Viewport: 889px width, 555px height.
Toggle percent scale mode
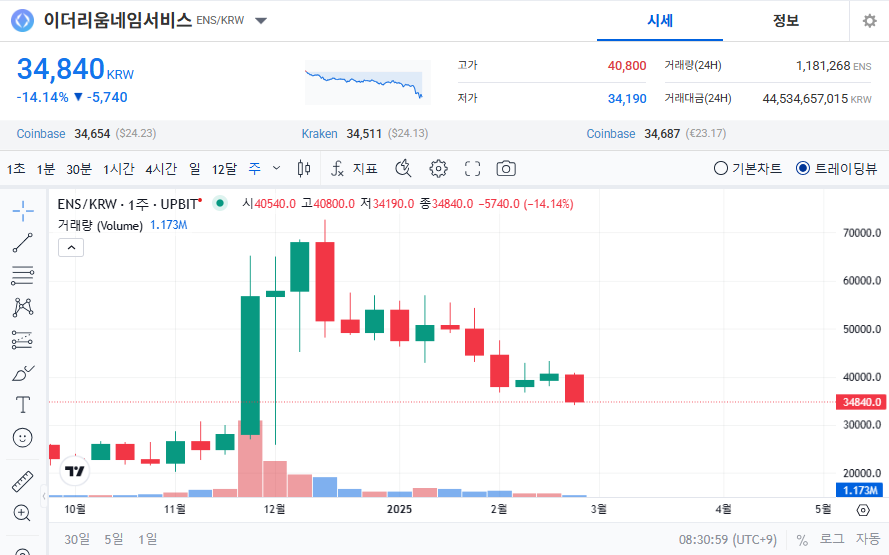coord(802,540)
